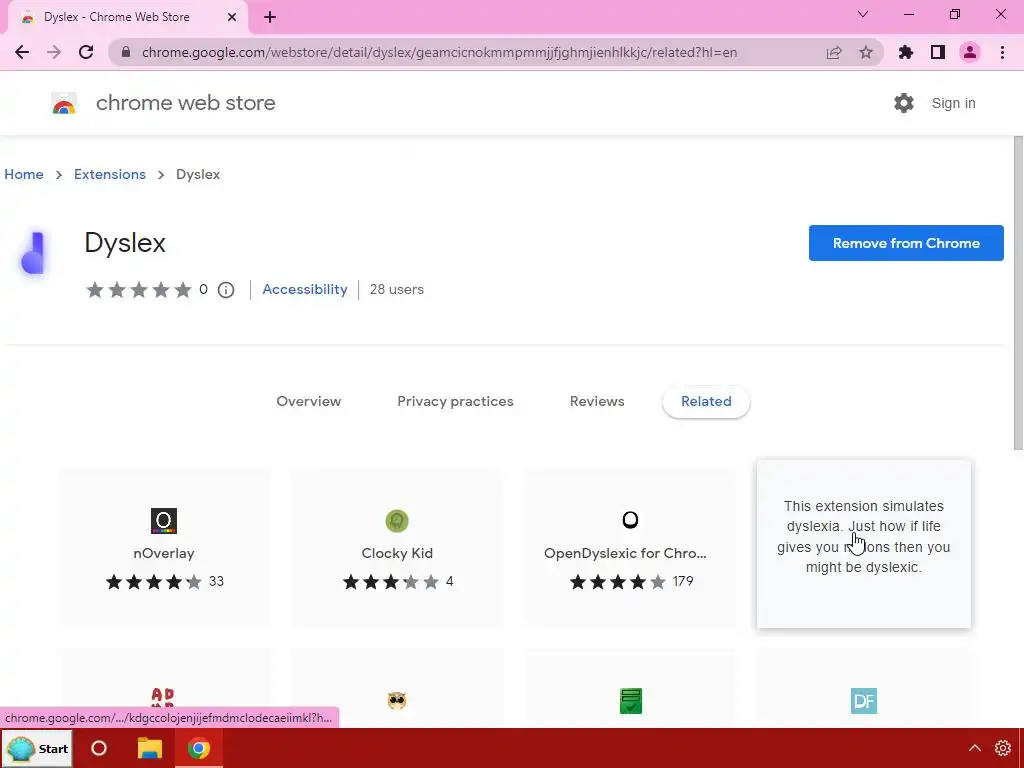Open the nOverlay extension title

point(164,553)
